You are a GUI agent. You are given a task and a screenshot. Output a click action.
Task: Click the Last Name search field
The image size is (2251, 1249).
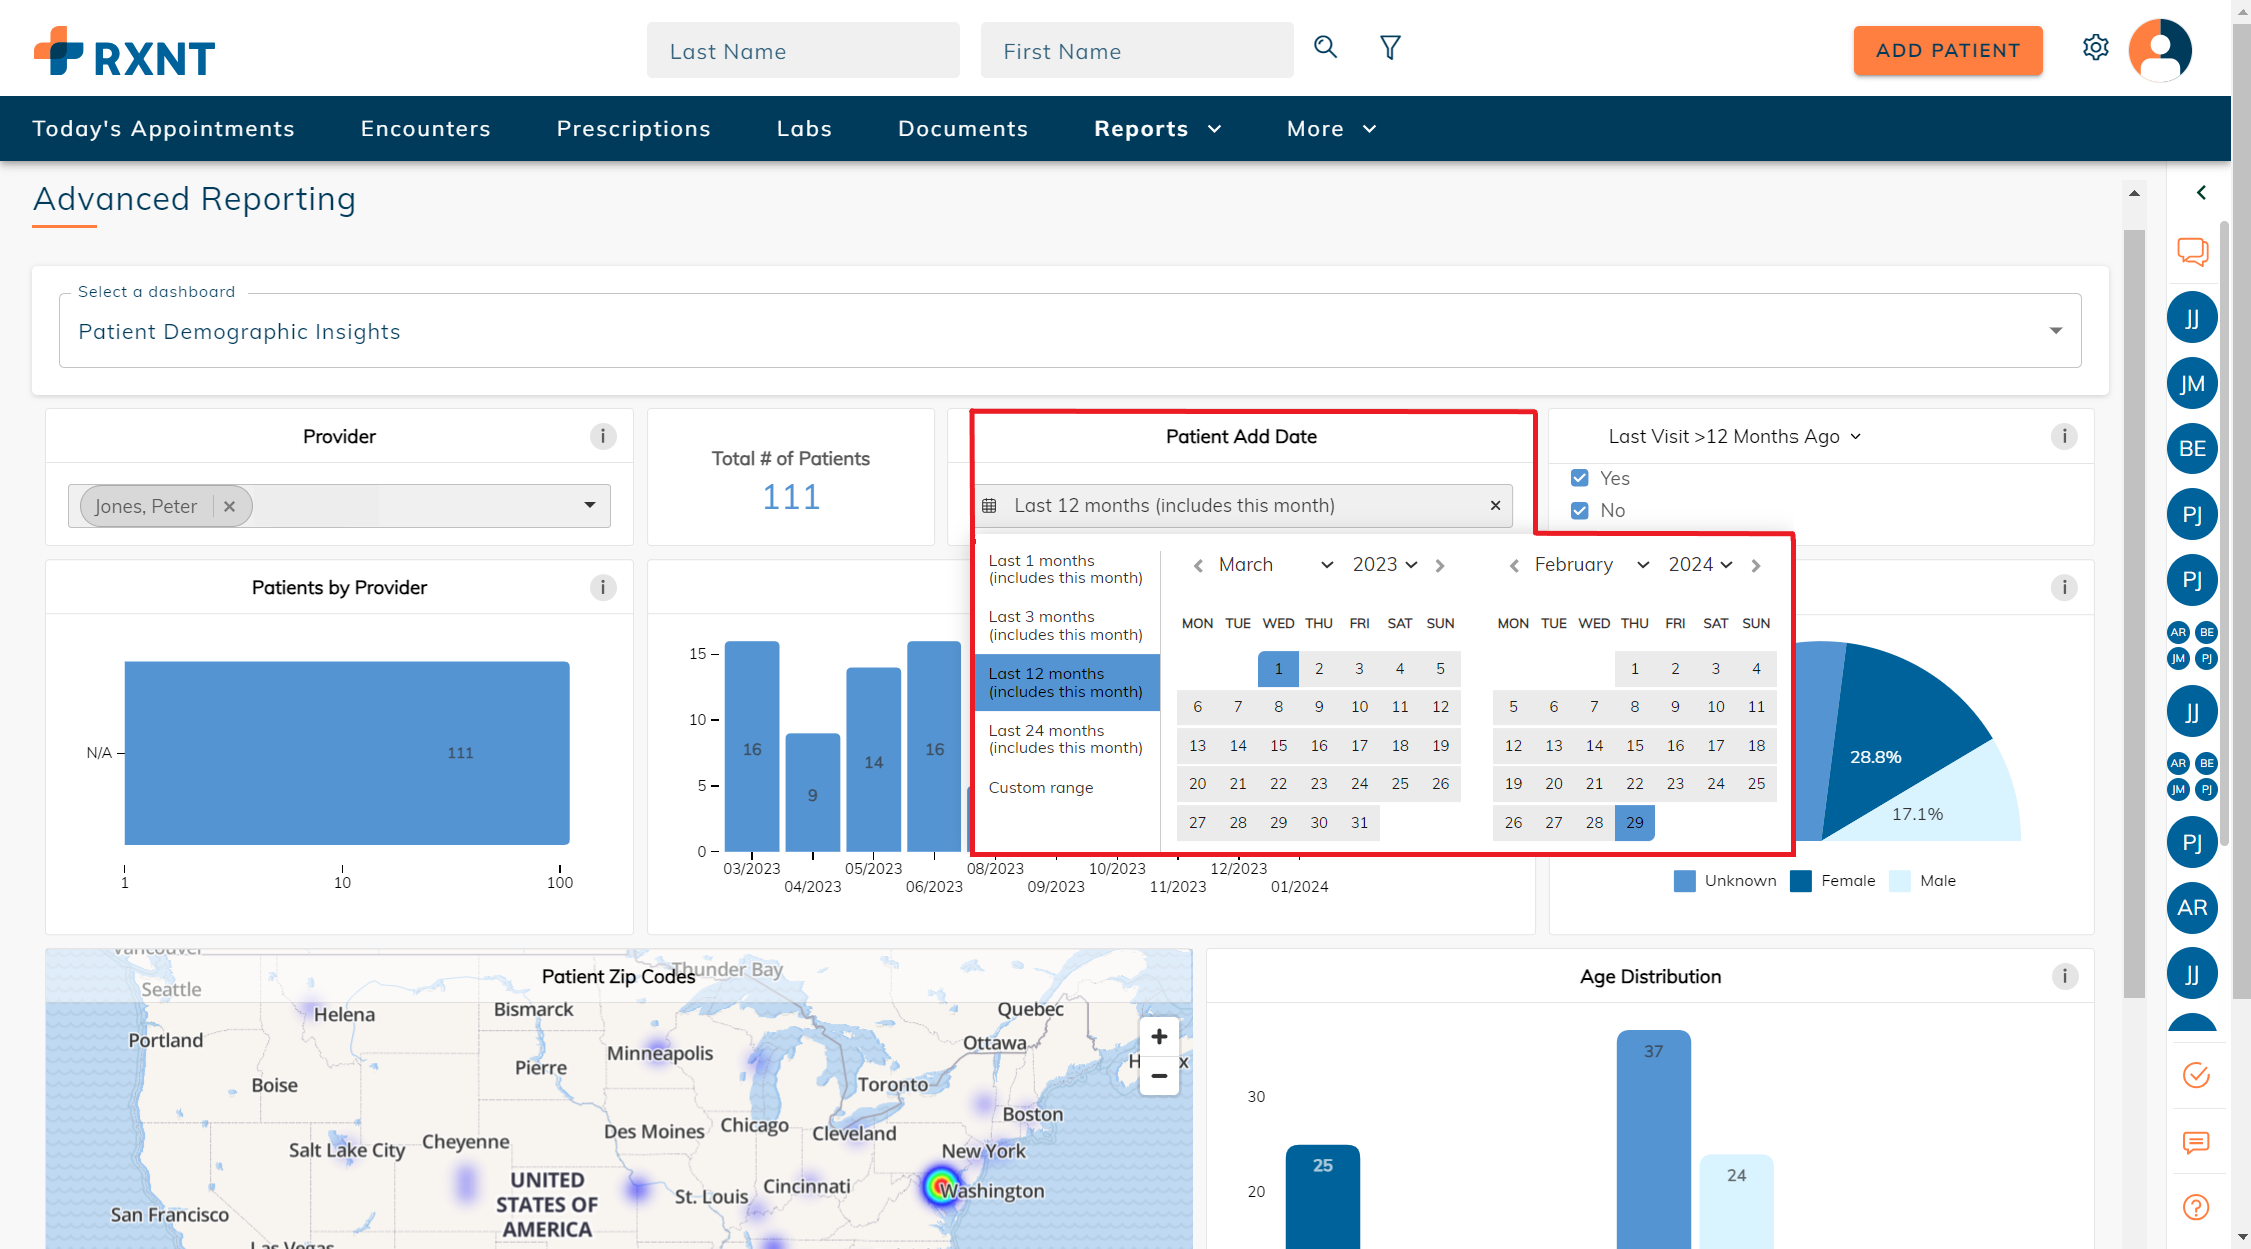[803, 51]
